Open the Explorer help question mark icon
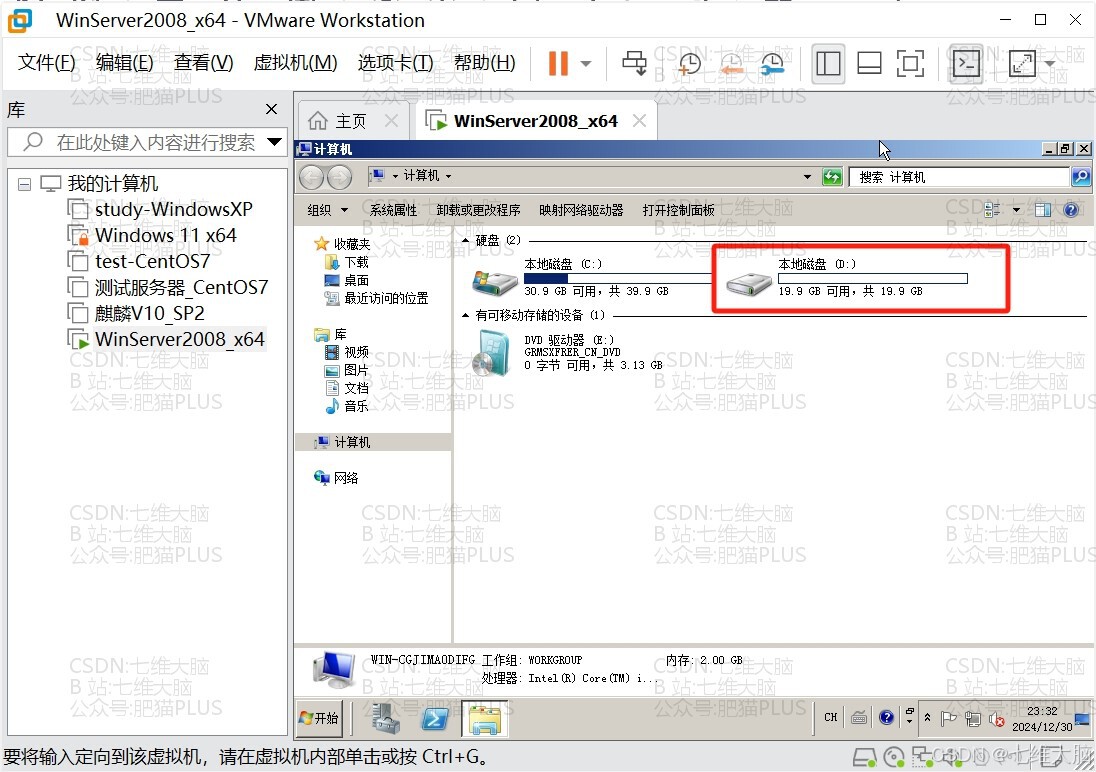Viewport: 1096px width, 772px height. (x=1070, y=210)
